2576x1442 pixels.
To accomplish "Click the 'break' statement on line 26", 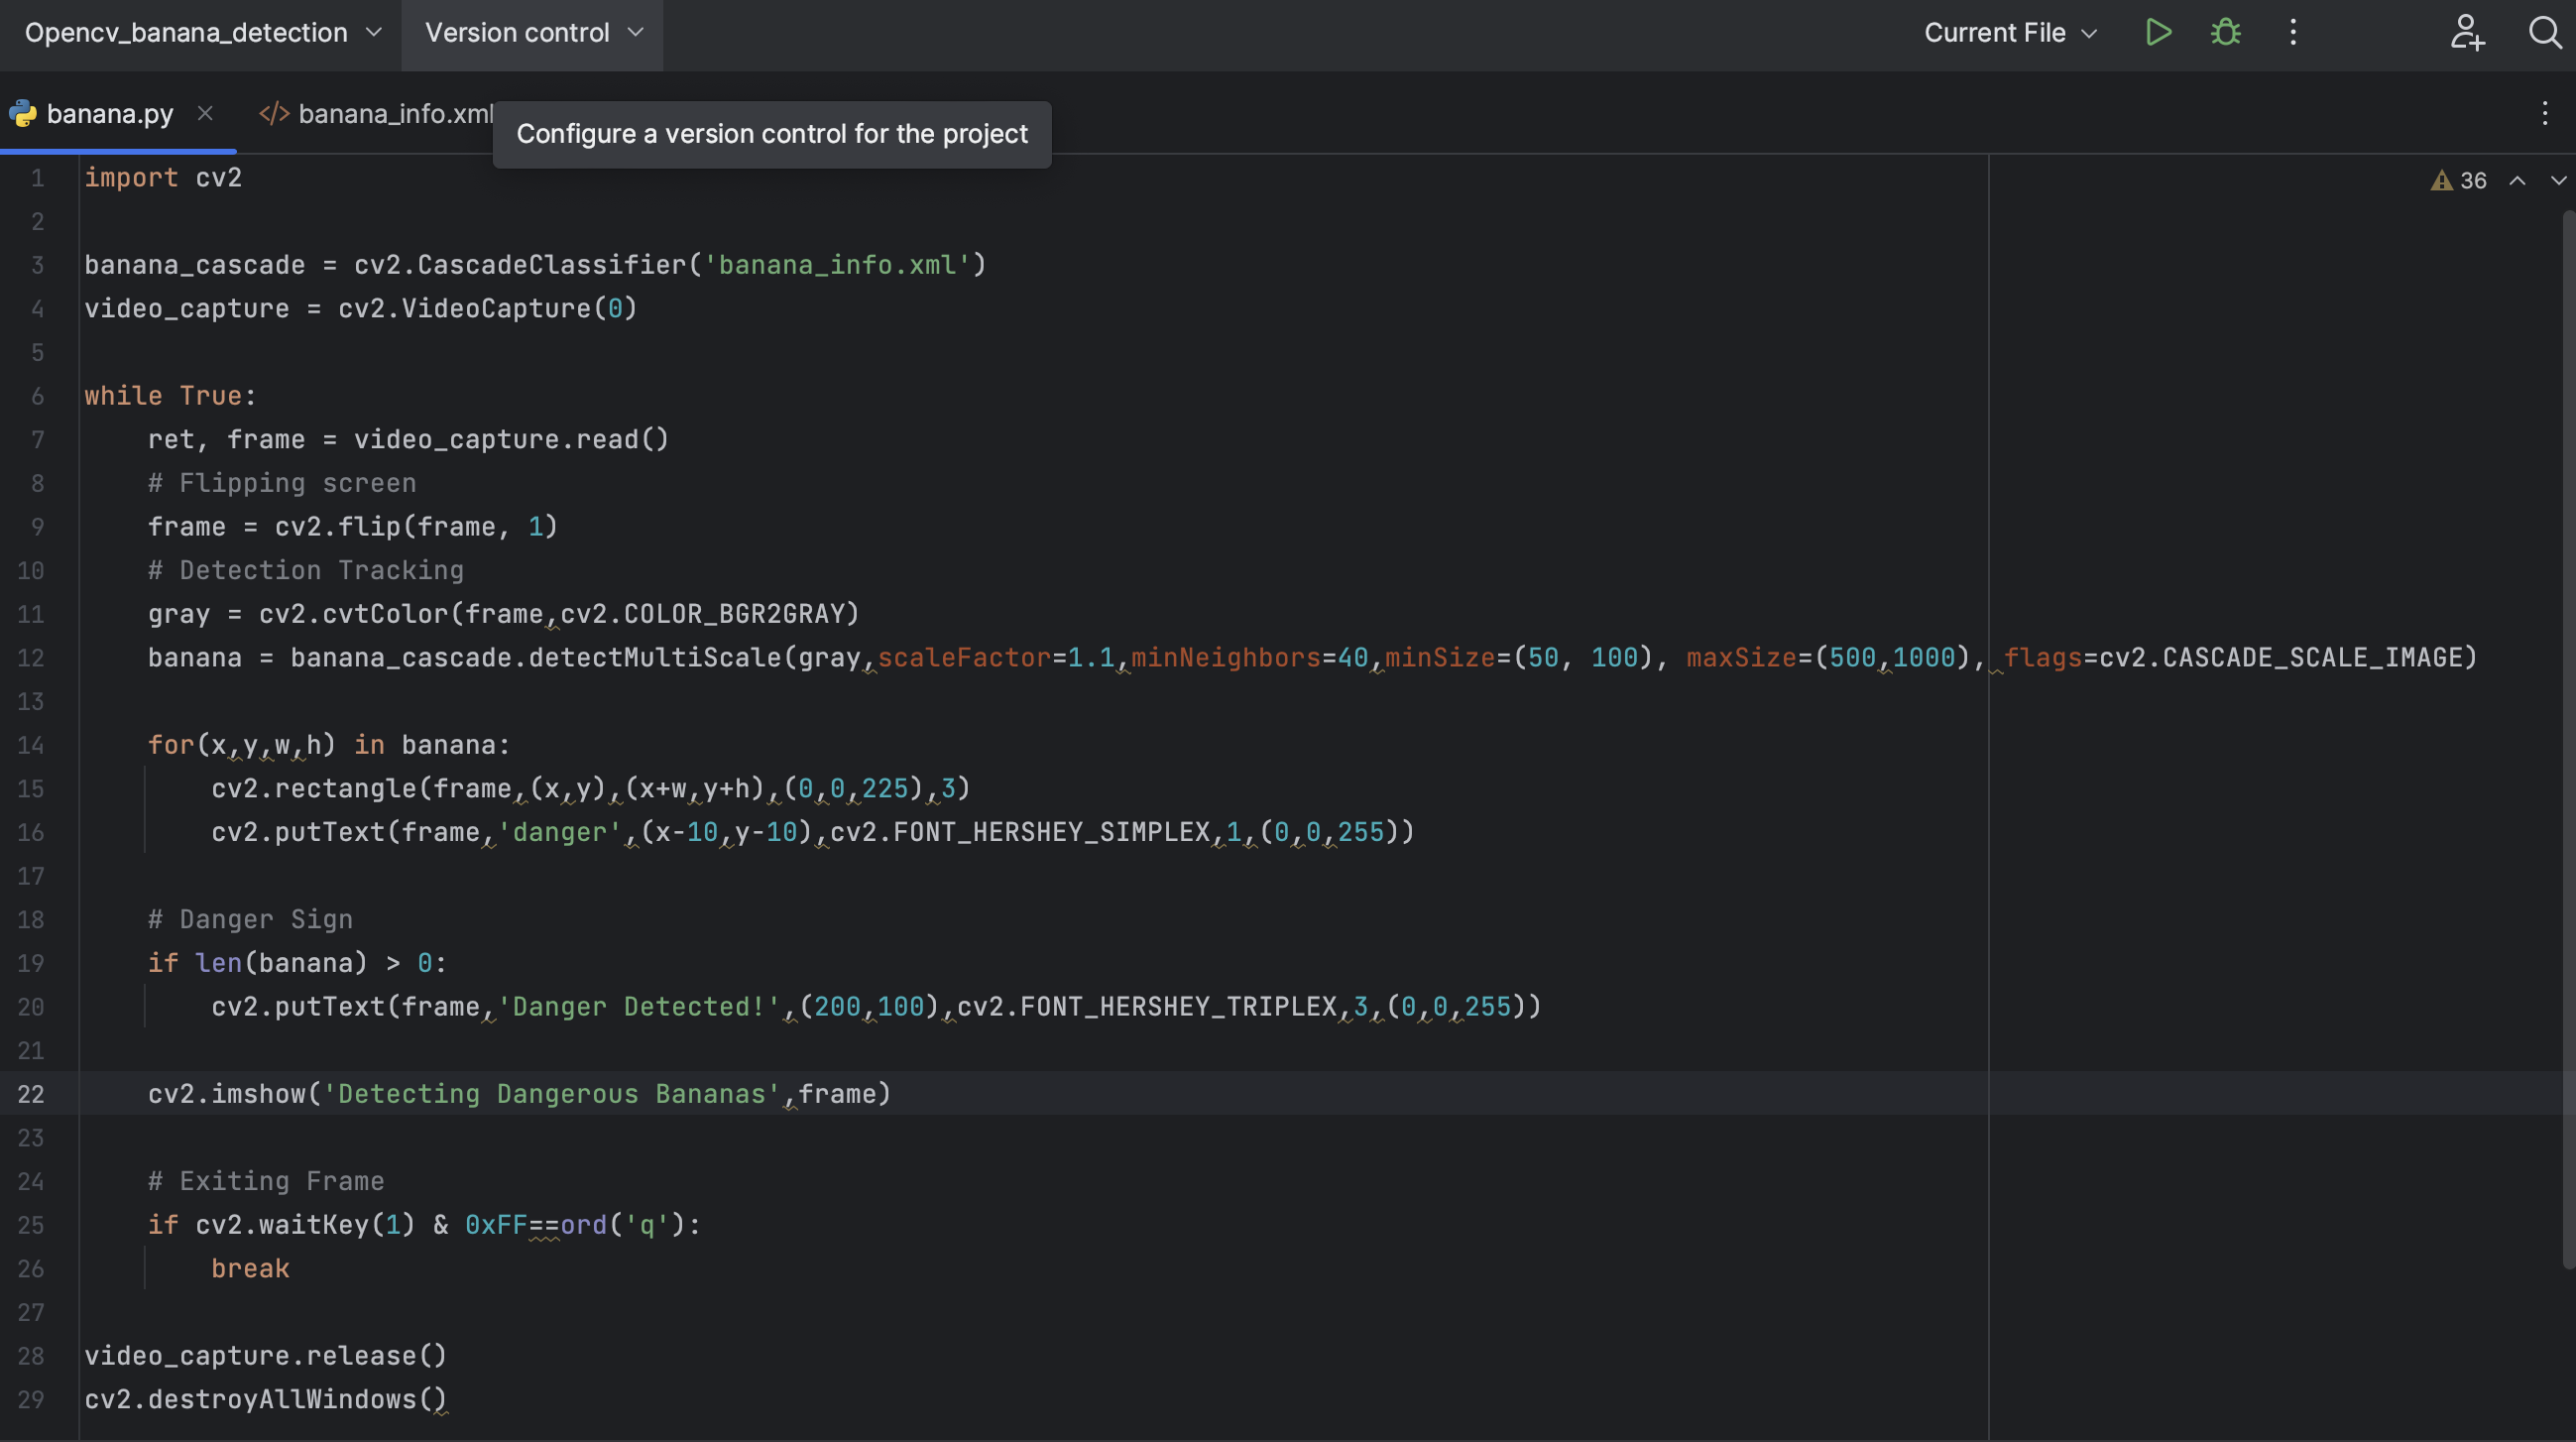I will click(250, 1269).
